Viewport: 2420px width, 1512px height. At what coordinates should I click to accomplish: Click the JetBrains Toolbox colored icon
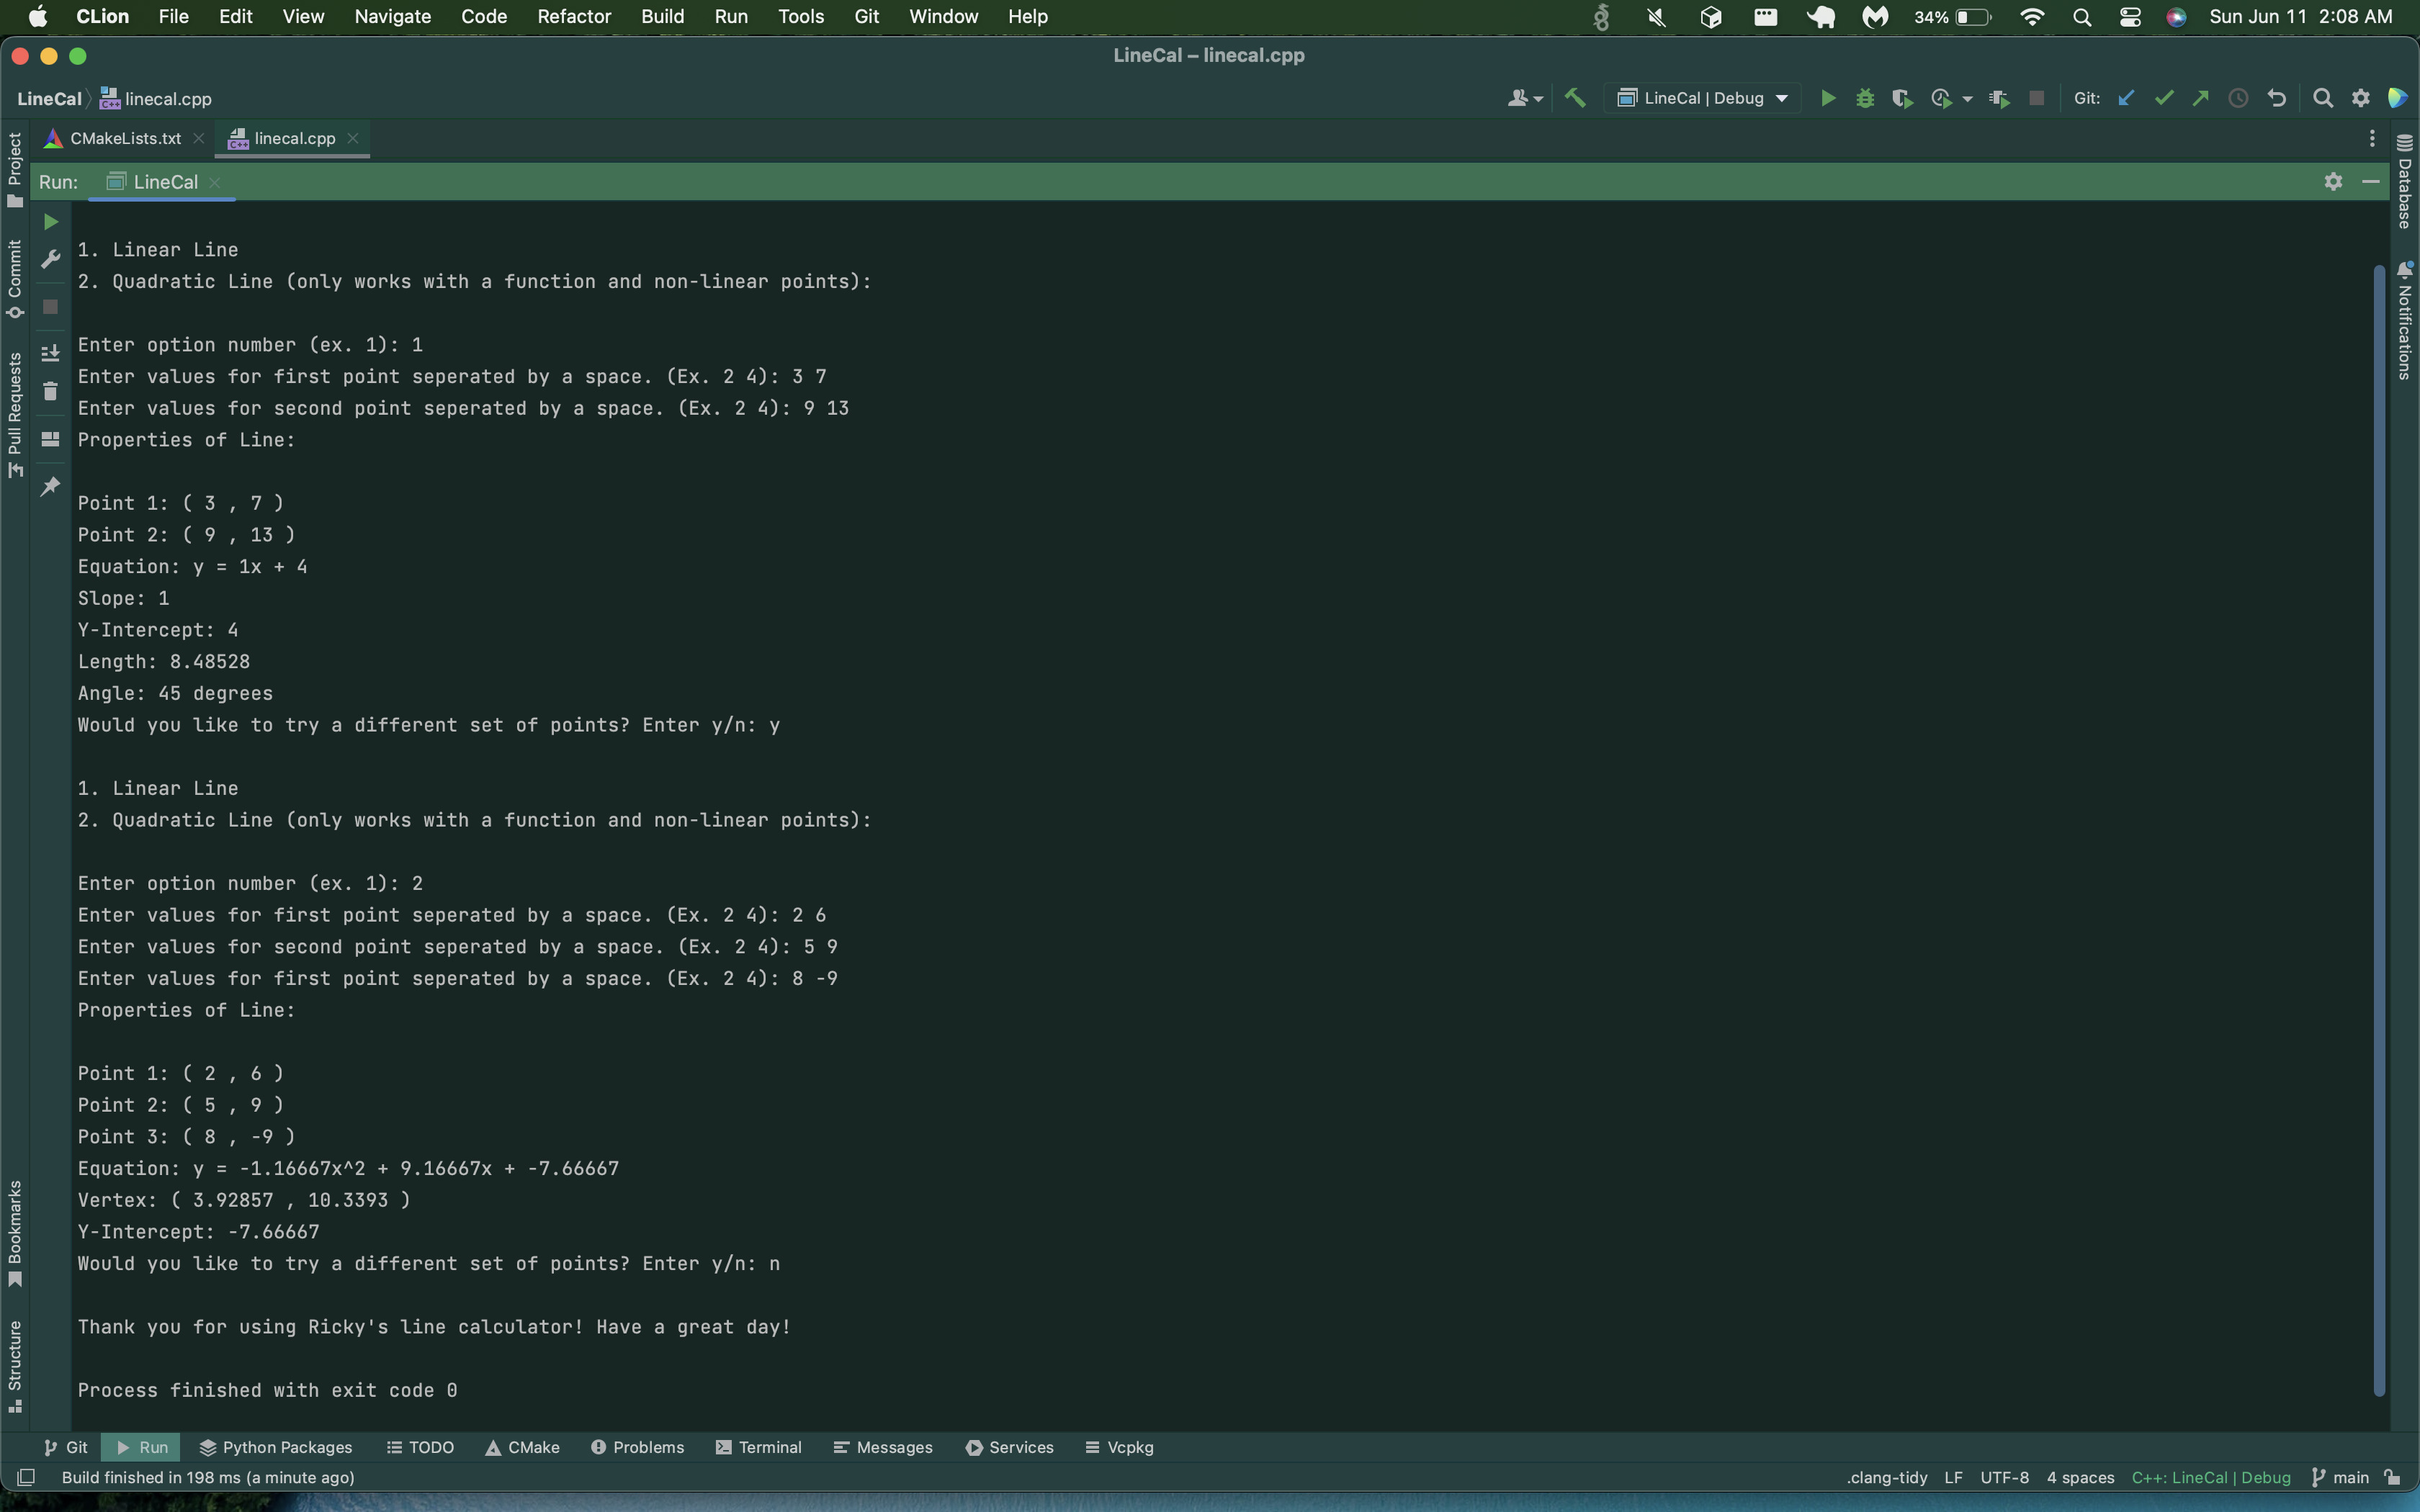[x=2398, y=98]
